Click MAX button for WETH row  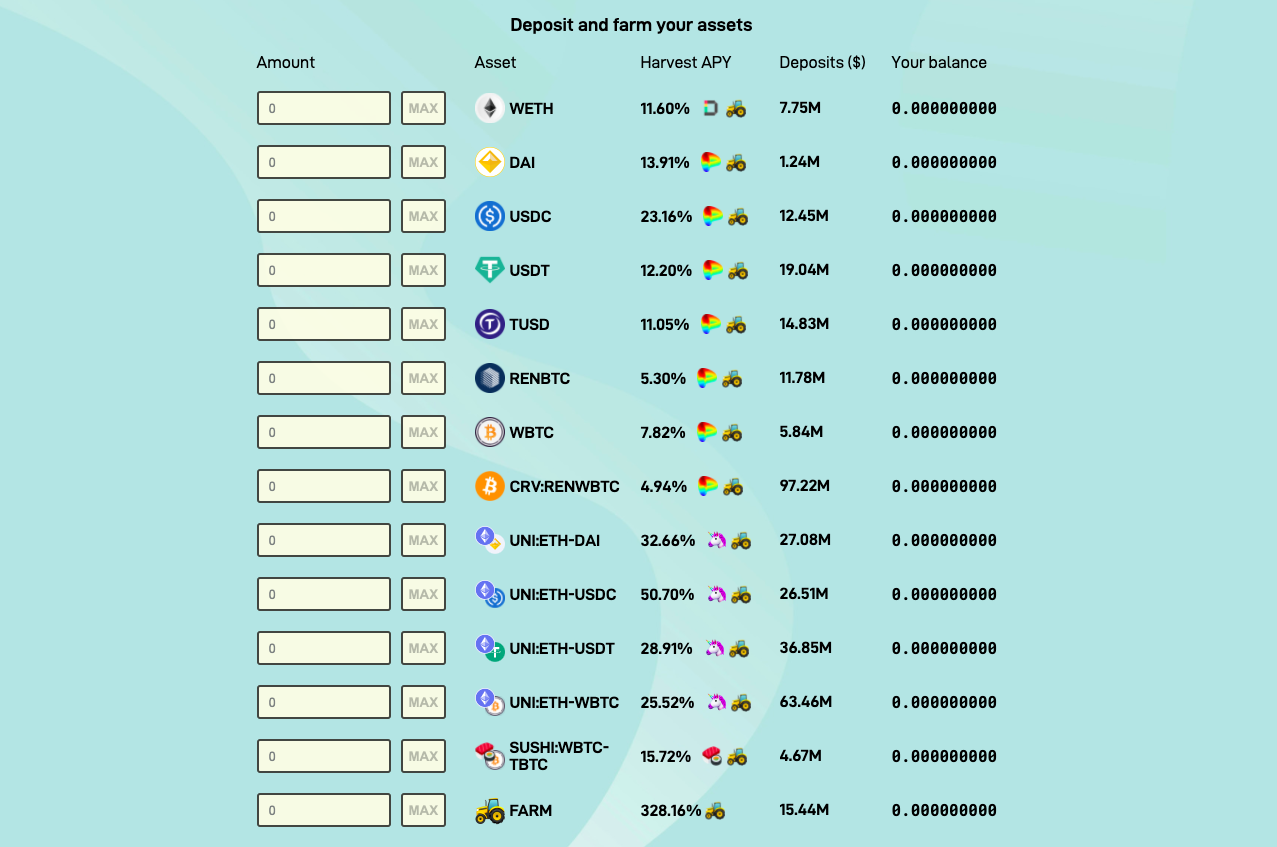pos(423,108)
